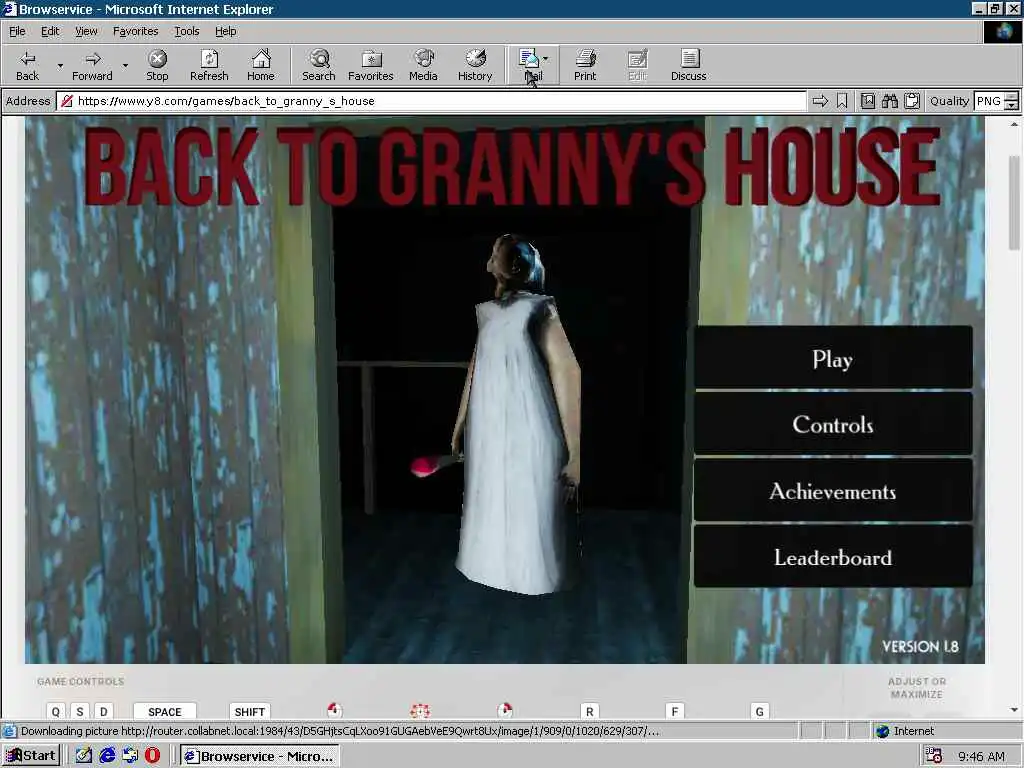Click the page vertical scrollbar thumb
This screenshot has width=1024, height=768.
1014,202
